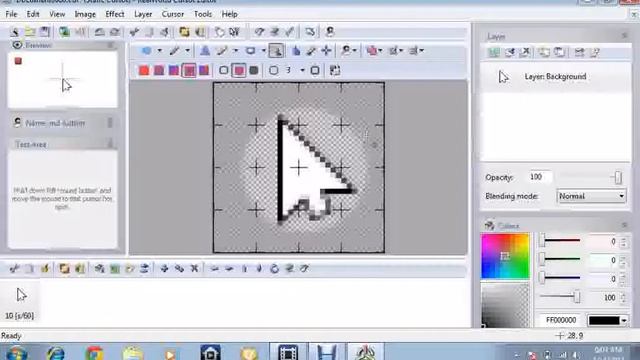Viewport: 640px width, 360px height.
Task: Click the add layer icon in Layer panel
Action: coord(494,52)
